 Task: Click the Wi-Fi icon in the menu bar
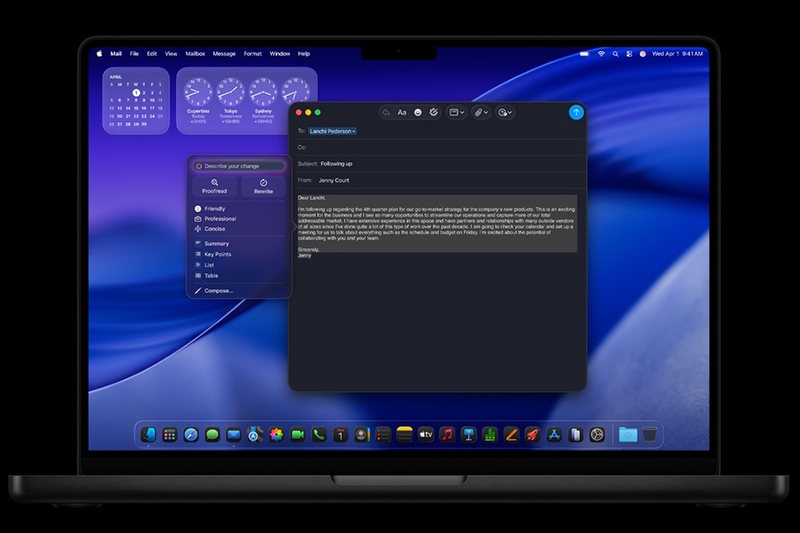tap(602, 54)
